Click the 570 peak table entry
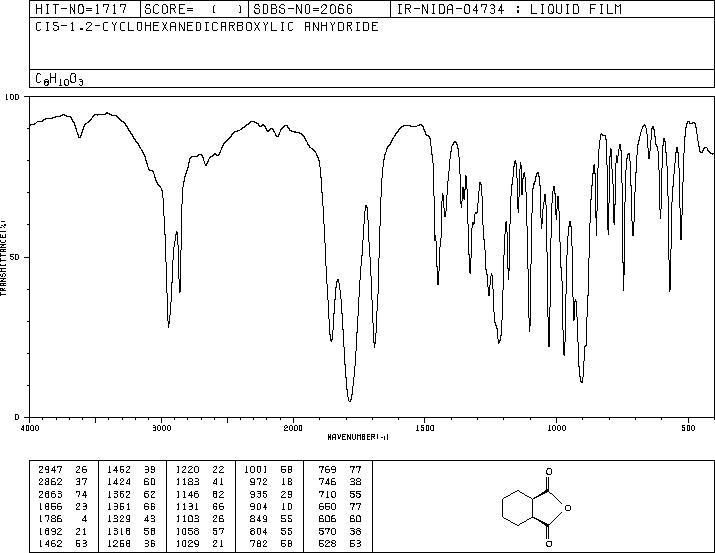Viewport: 715px width, 553px height. pyautogui.click(x=340, y=532)
